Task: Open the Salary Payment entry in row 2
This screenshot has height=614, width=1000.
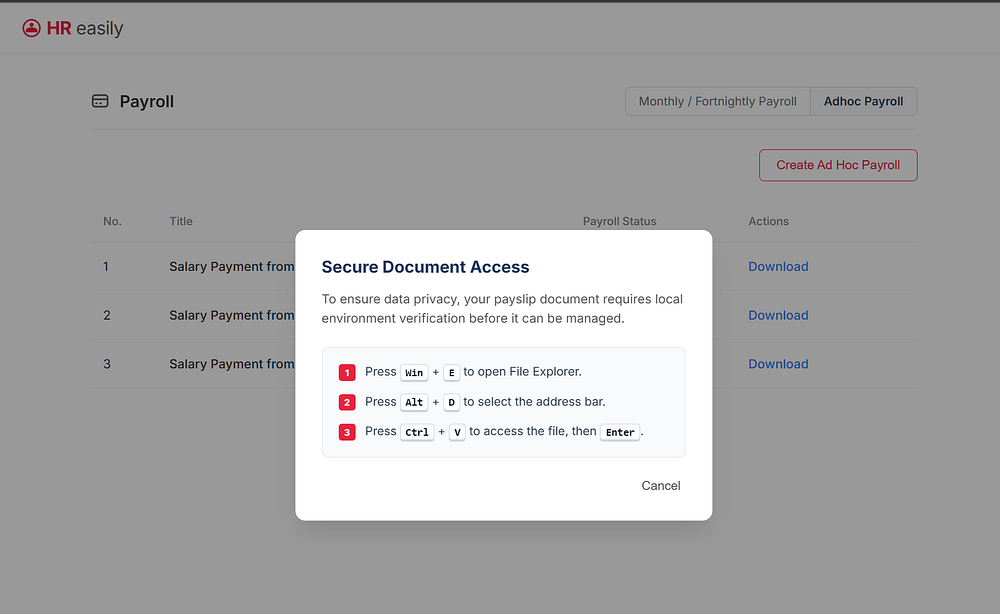Action: [x=232, y=315]
